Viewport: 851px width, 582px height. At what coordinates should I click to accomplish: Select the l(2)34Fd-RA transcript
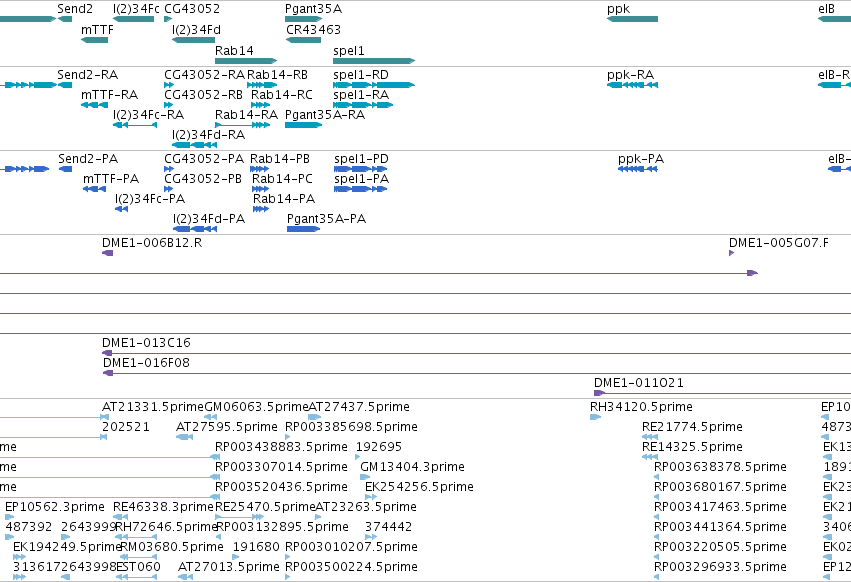pos(194,145)
